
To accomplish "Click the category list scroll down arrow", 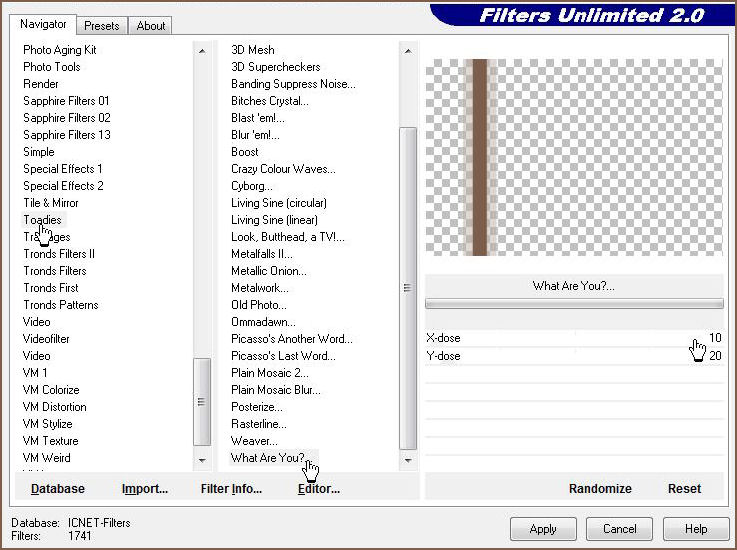I will [x=202, y=461].
